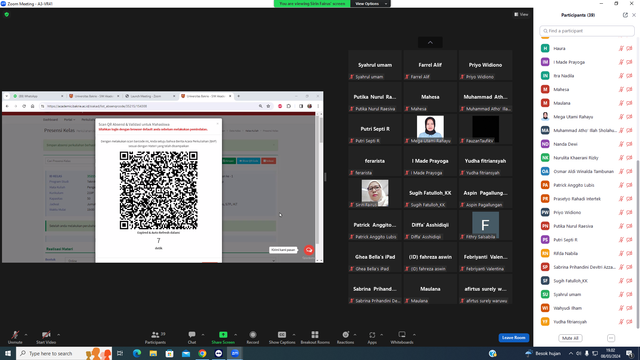Open the View Options dropdown
The height and width of the screenshot is (360, 640).
pos(370,4)
